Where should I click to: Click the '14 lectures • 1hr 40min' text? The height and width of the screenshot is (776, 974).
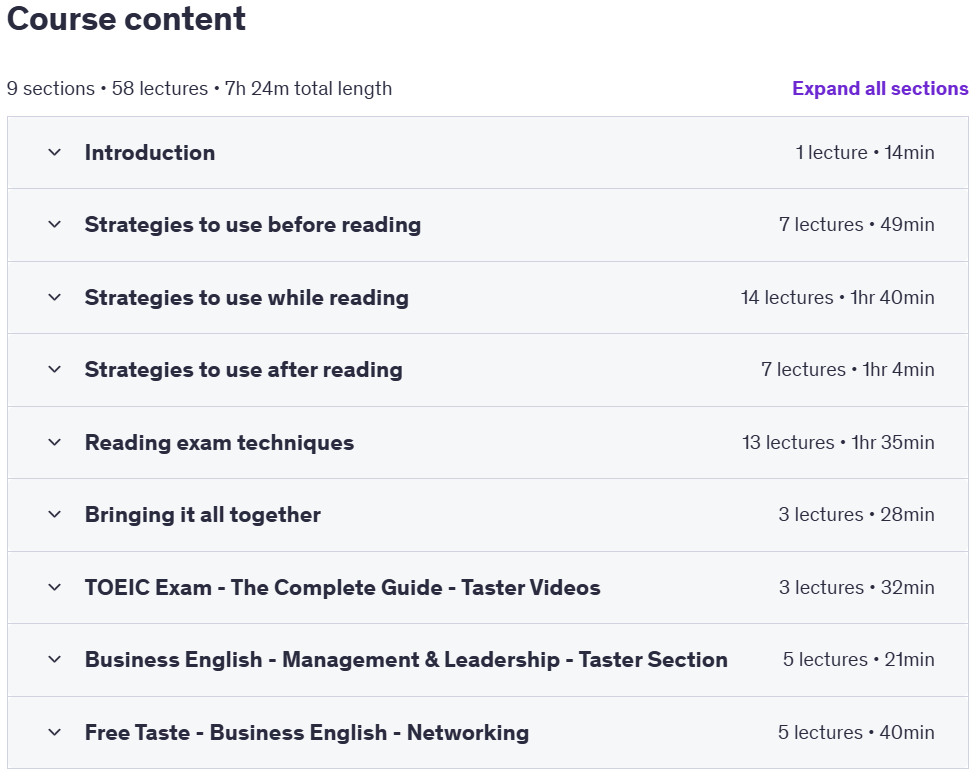pyautogui.click(x=837, y=298)
